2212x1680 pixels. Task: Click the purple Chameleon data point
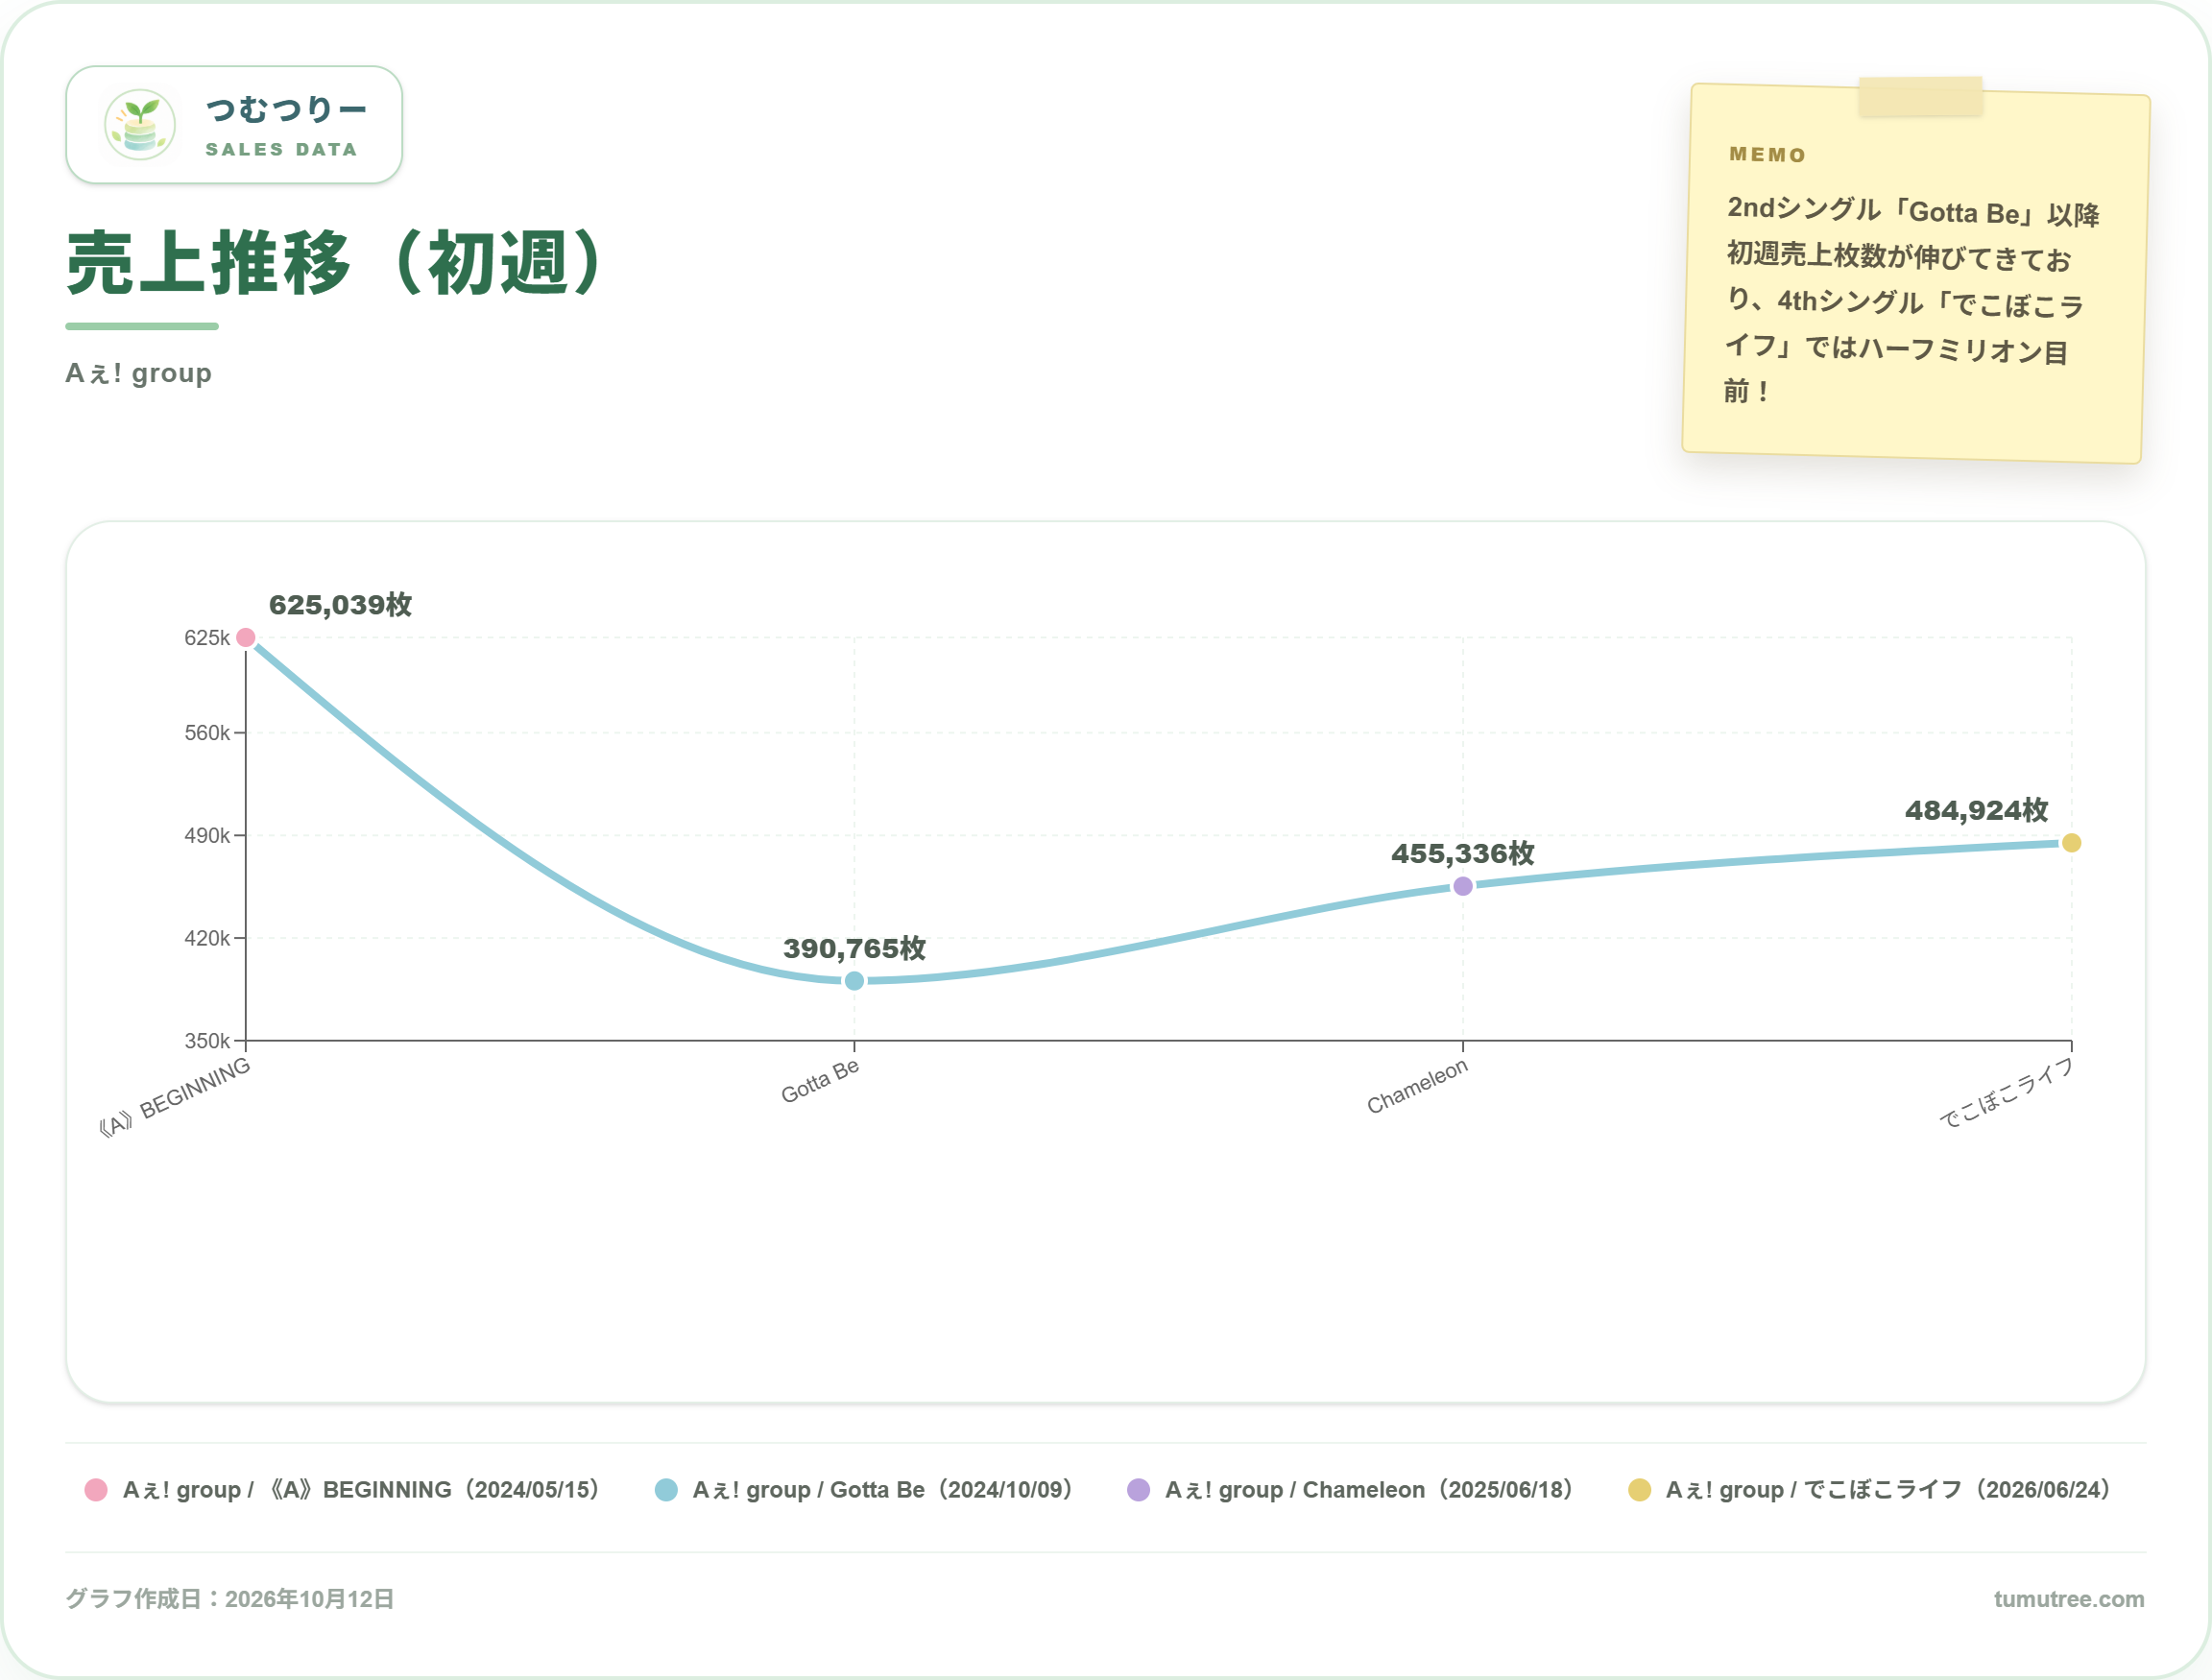(1463, 886)
